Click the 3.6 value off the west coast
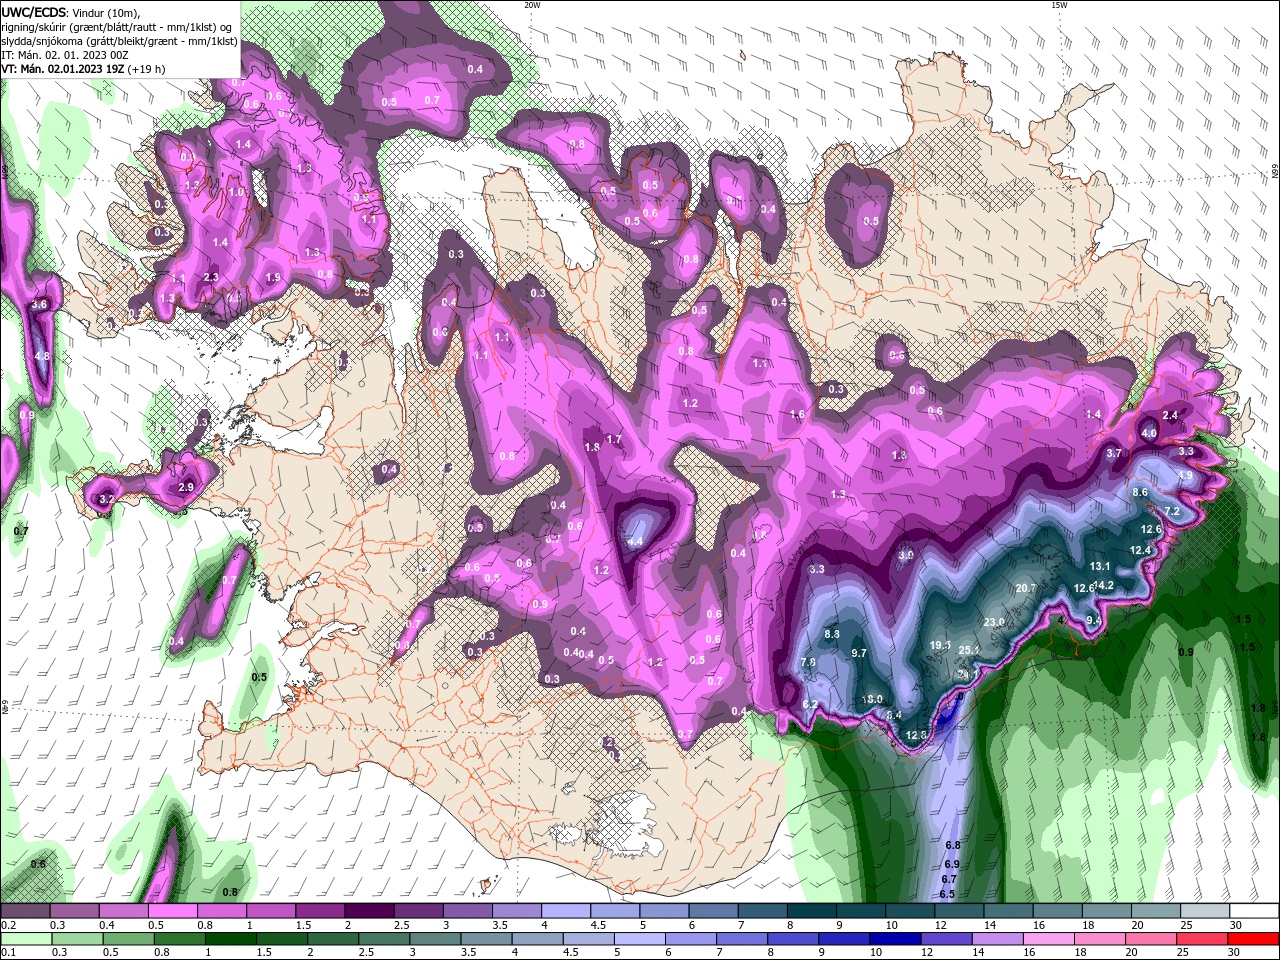 [40, 304]
